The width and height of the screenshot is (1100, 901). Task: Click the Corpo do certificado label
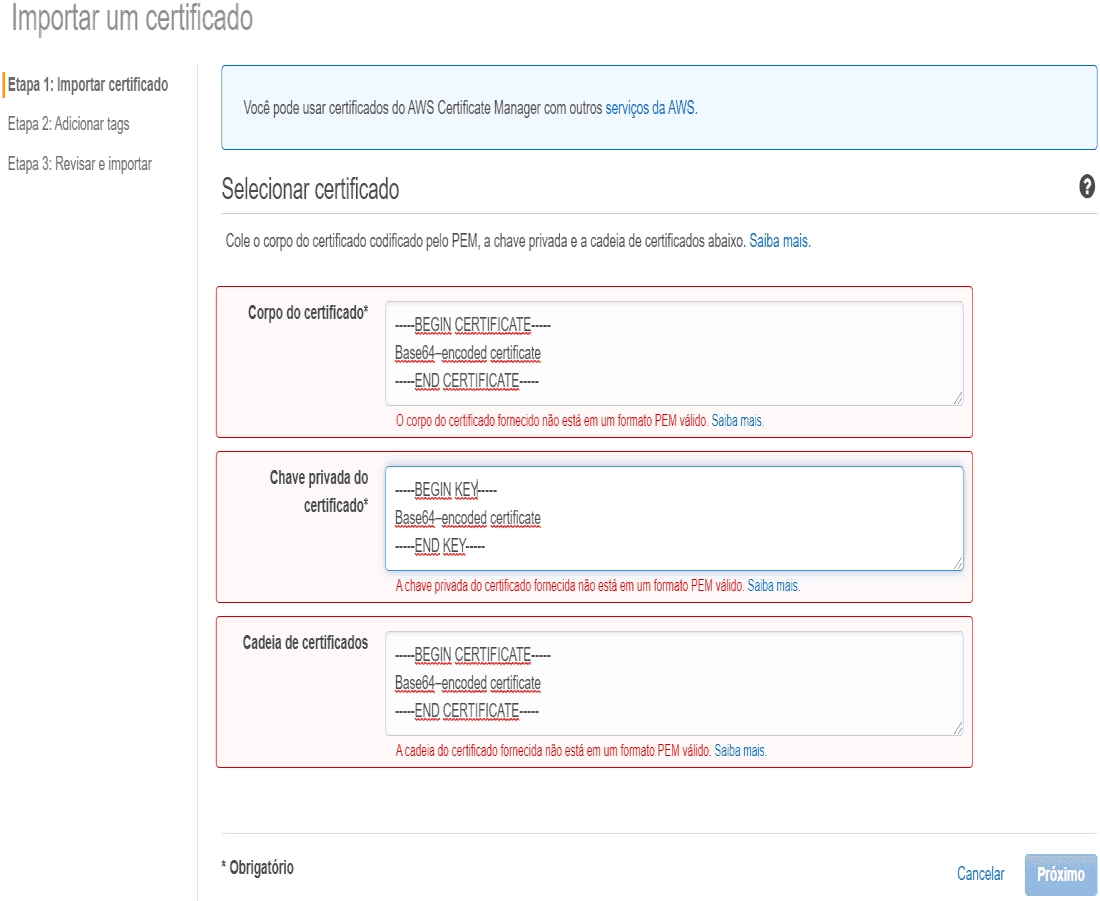click(x=308, y=312)
